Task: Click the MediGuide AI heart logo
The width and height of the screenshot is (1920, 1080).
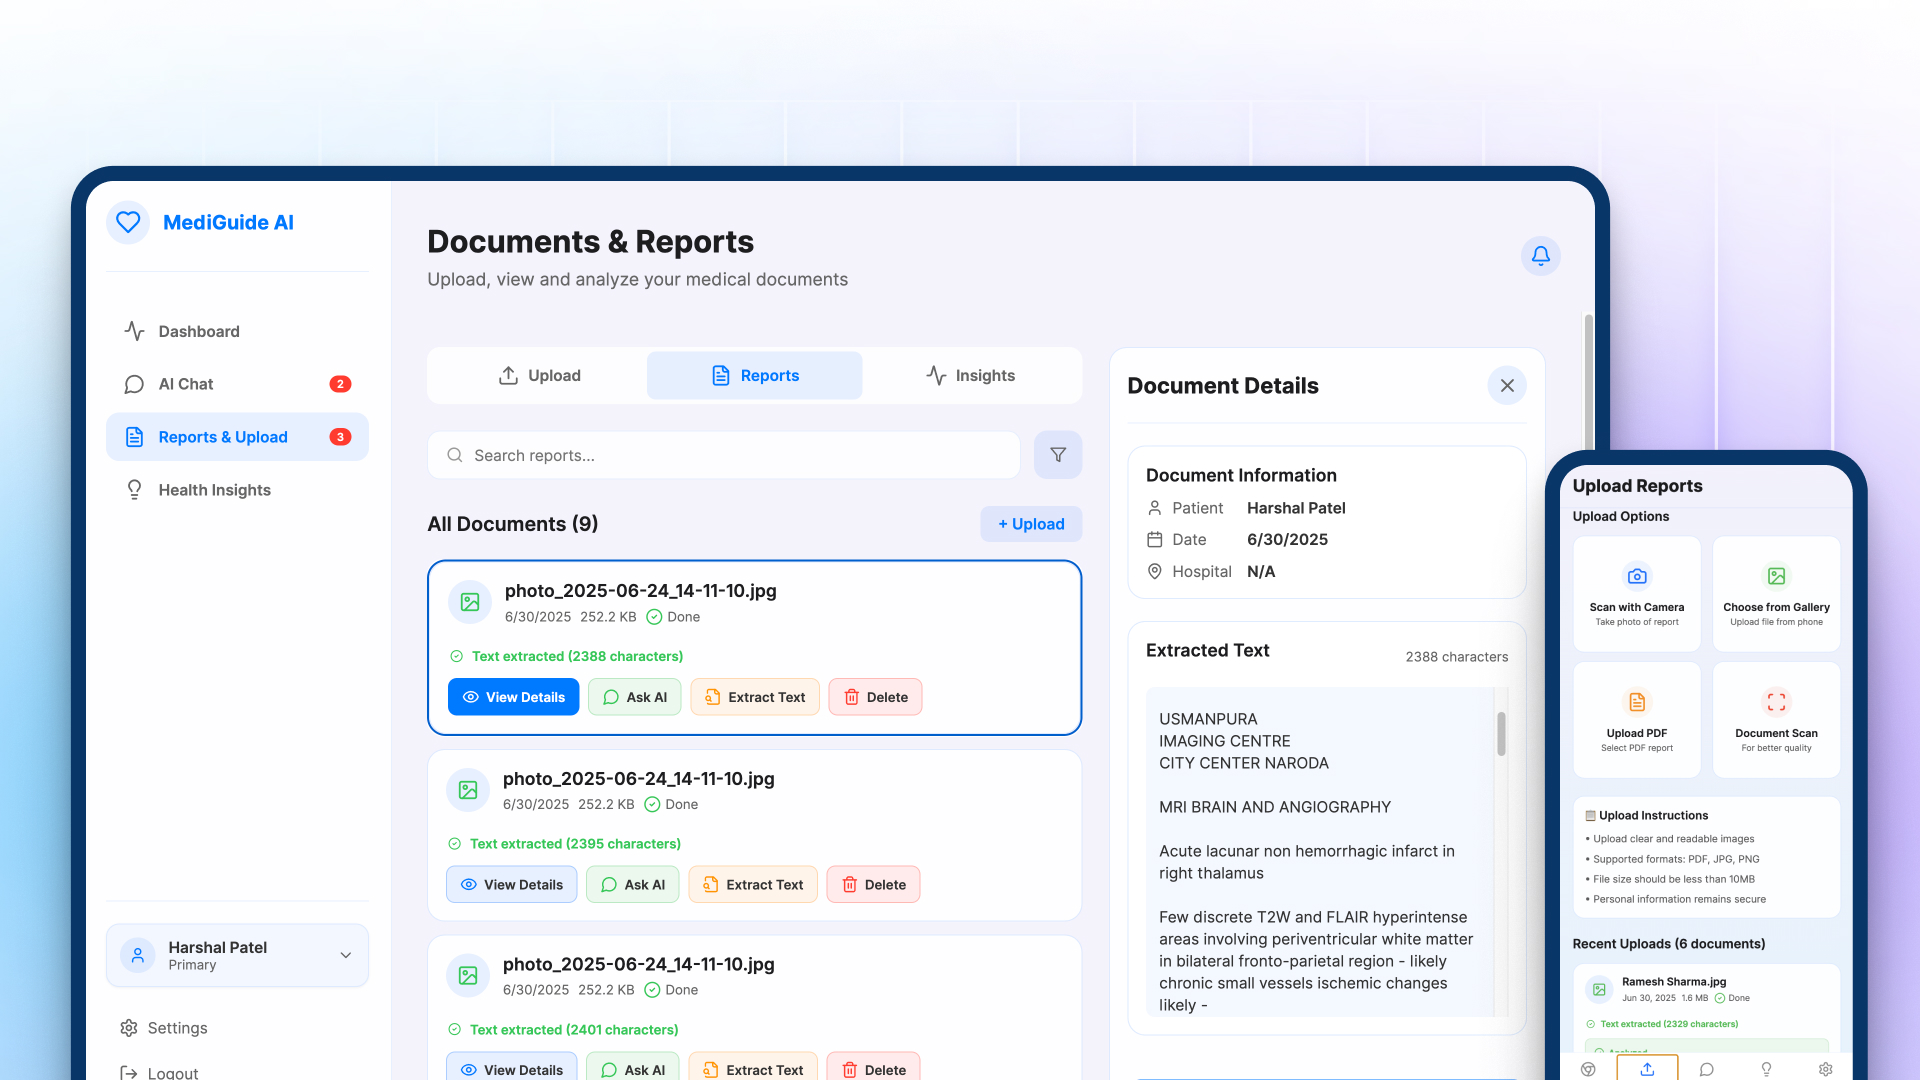Action: click(x=128, y=222)
